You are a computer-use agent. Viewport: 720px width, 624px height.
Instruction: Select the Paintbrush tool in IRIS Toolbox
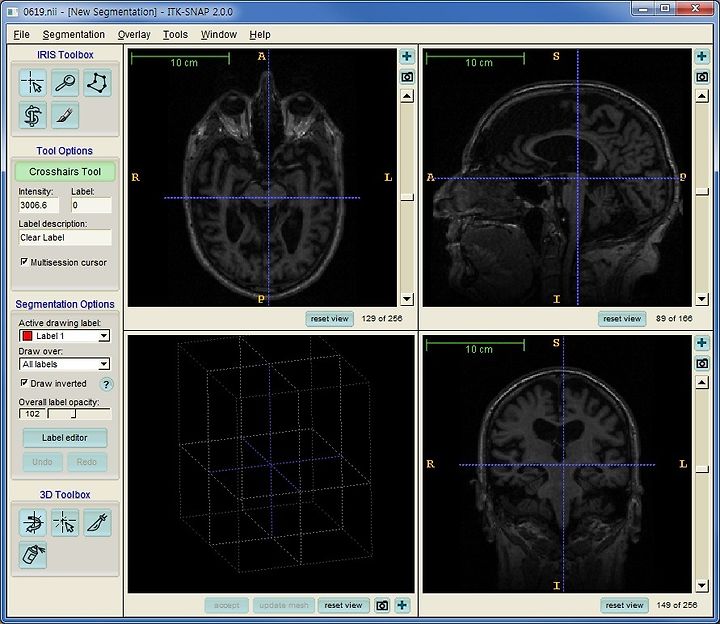tap(65, 115)
